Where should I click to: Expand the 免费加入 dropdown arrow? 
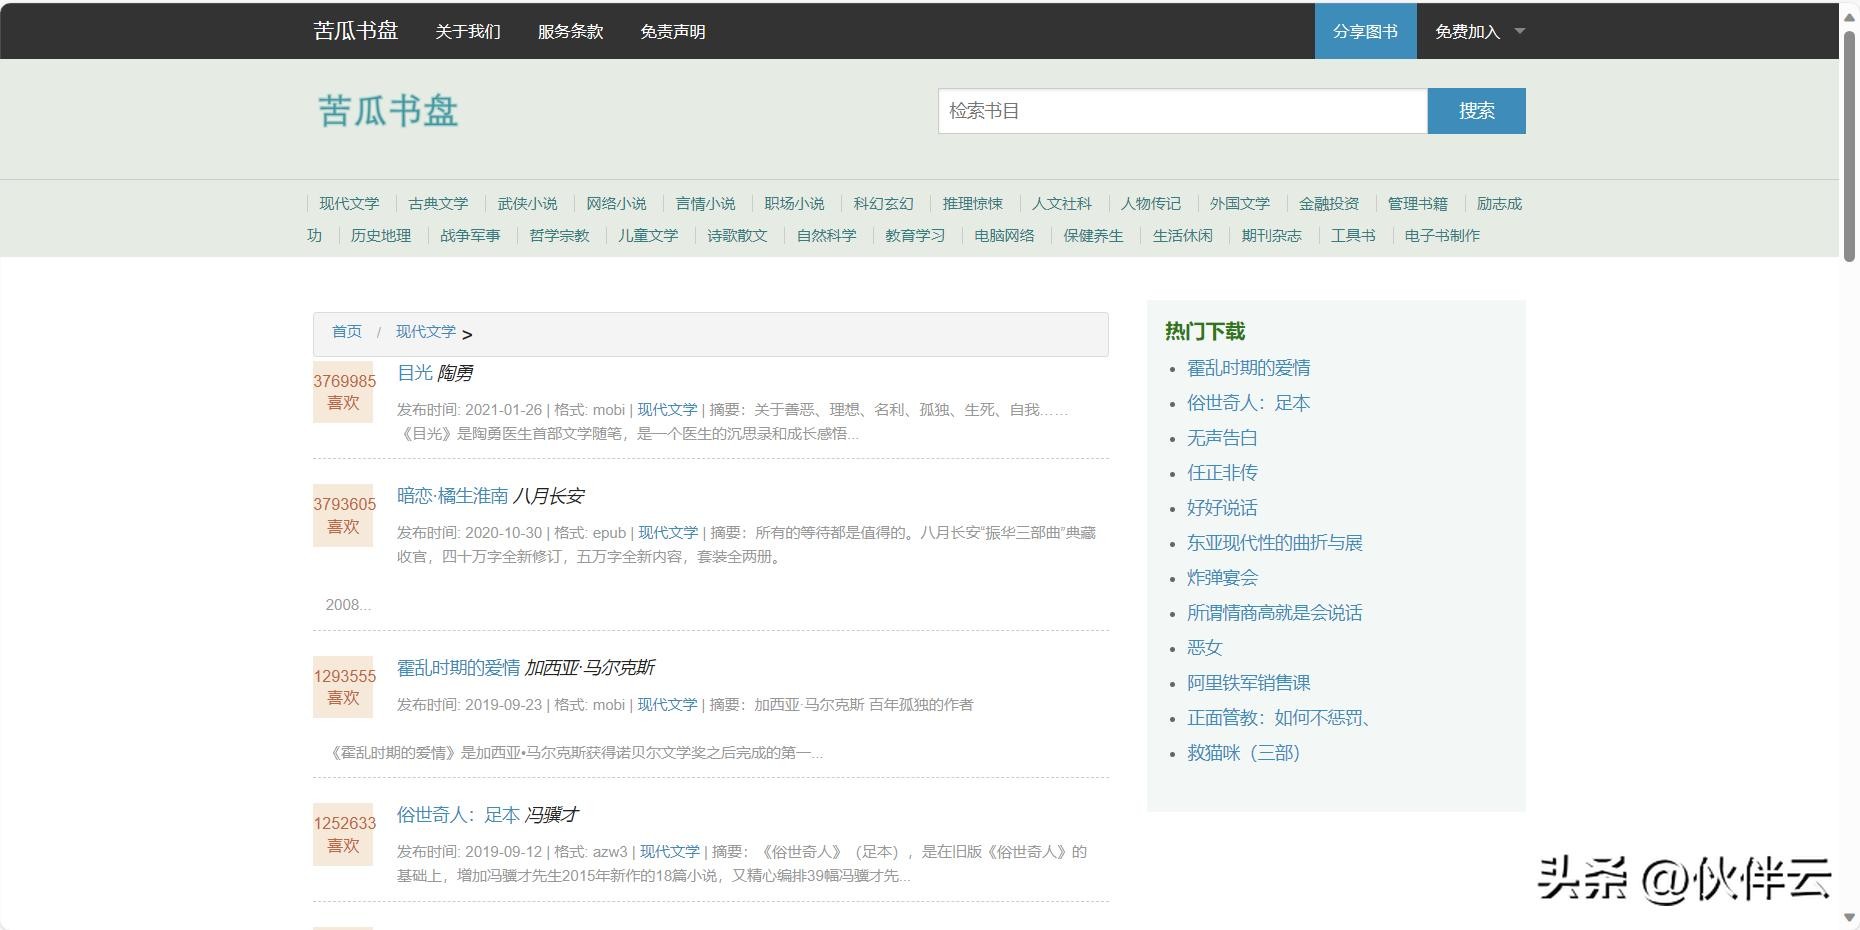1519,31
